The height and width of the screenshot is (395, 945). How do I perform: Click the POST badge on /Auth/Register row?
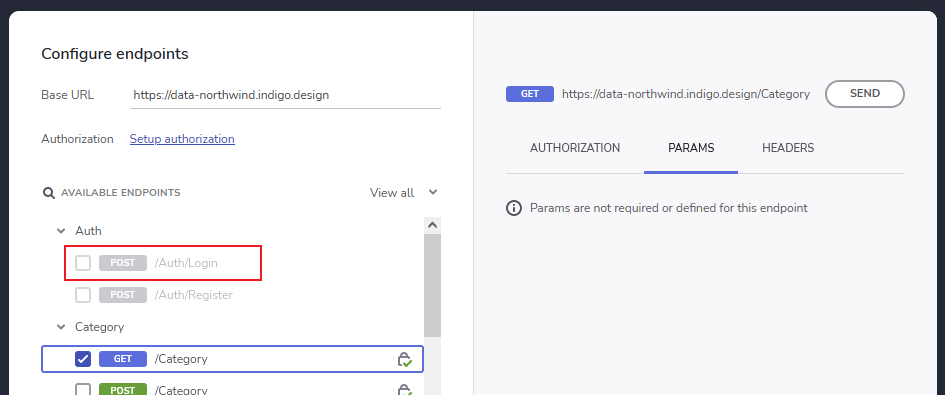(x=123, y=295)
